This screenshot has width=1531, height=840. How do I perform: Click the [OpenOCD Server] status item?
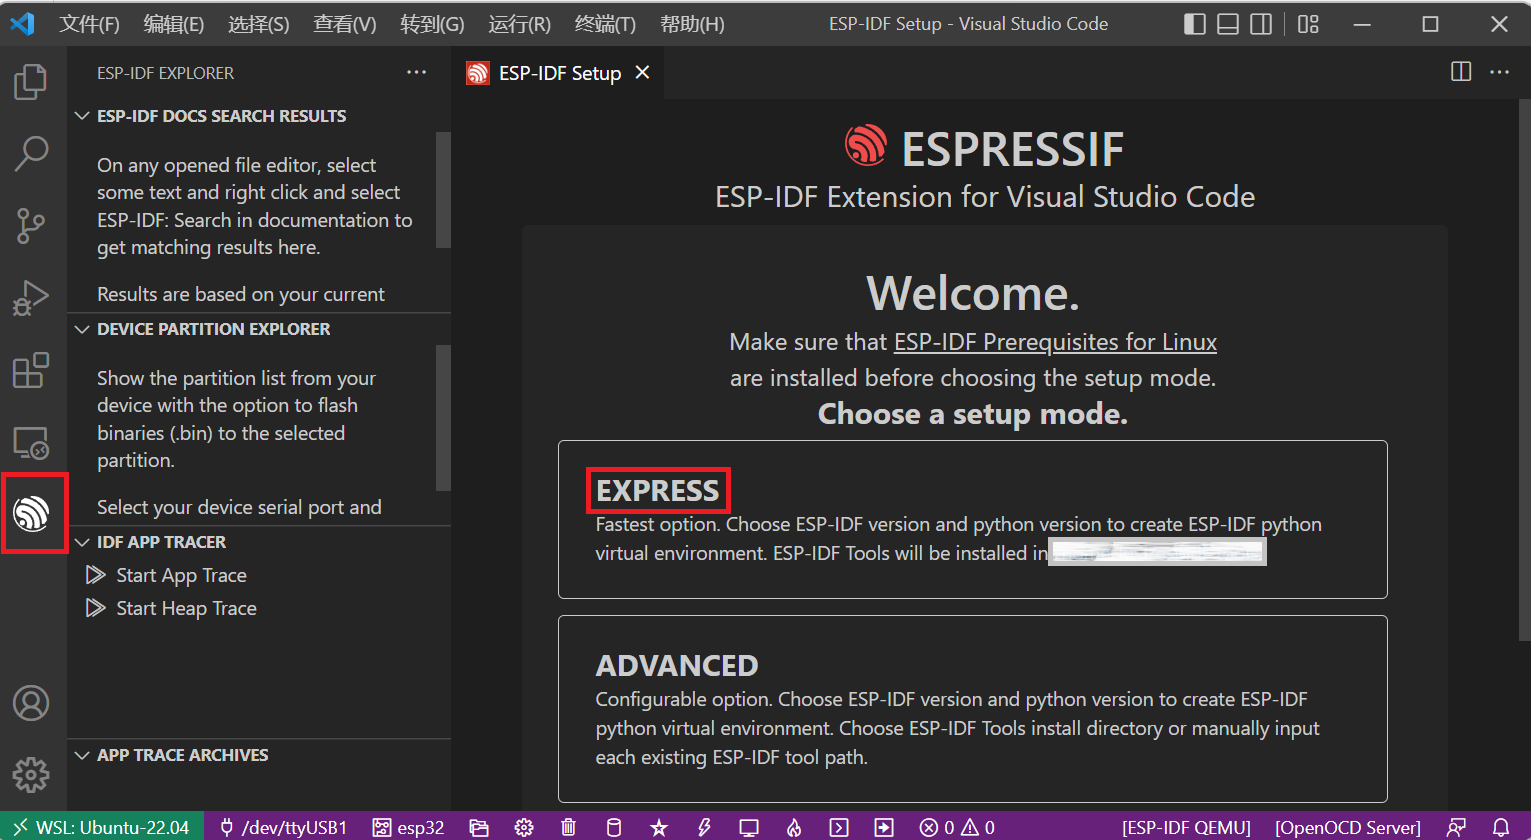1347,827
